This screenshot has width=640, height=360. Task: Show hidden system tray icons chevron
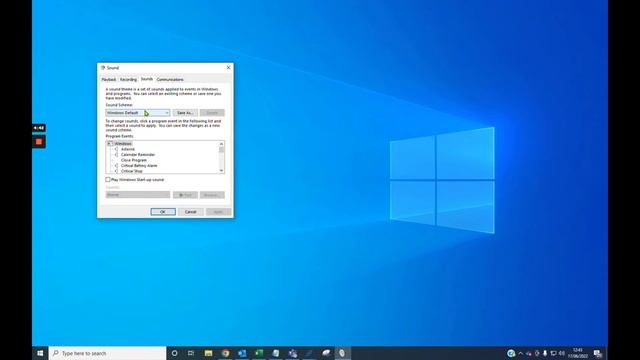pos(520,353)
